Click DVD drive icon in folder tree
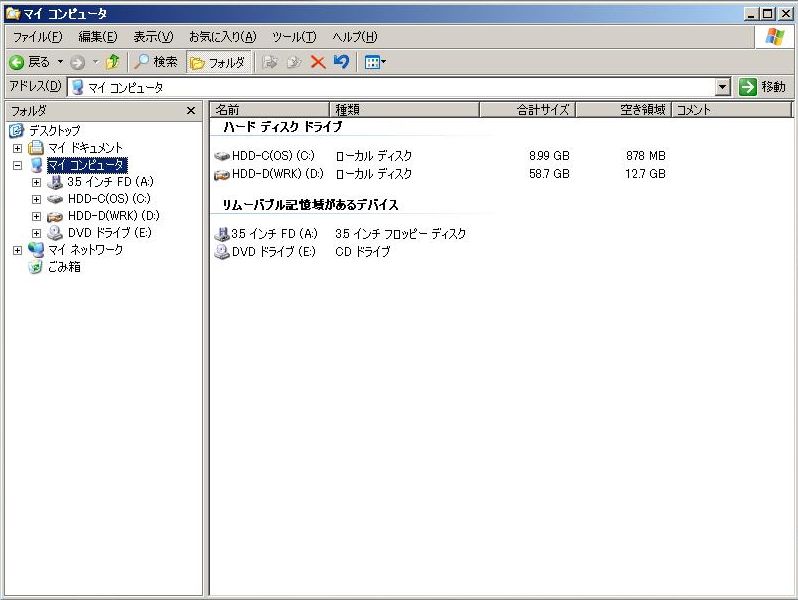The image size is (798, 600). pyautogui.click(x=54, y=233)
